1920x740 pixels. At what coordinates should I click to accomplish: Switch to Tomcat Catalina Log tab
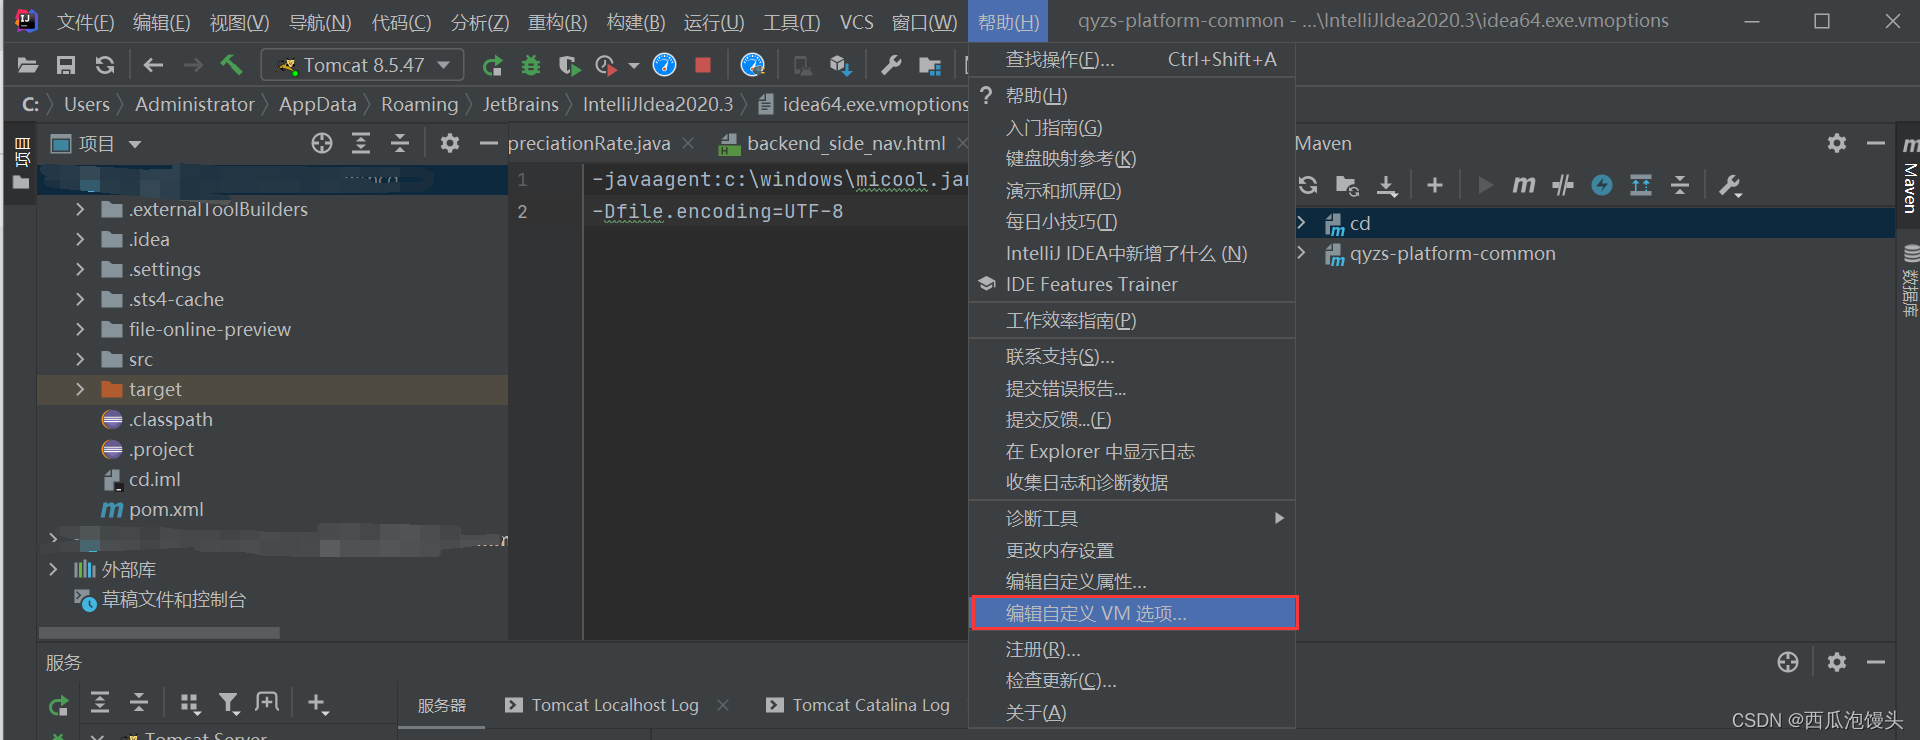871,705
